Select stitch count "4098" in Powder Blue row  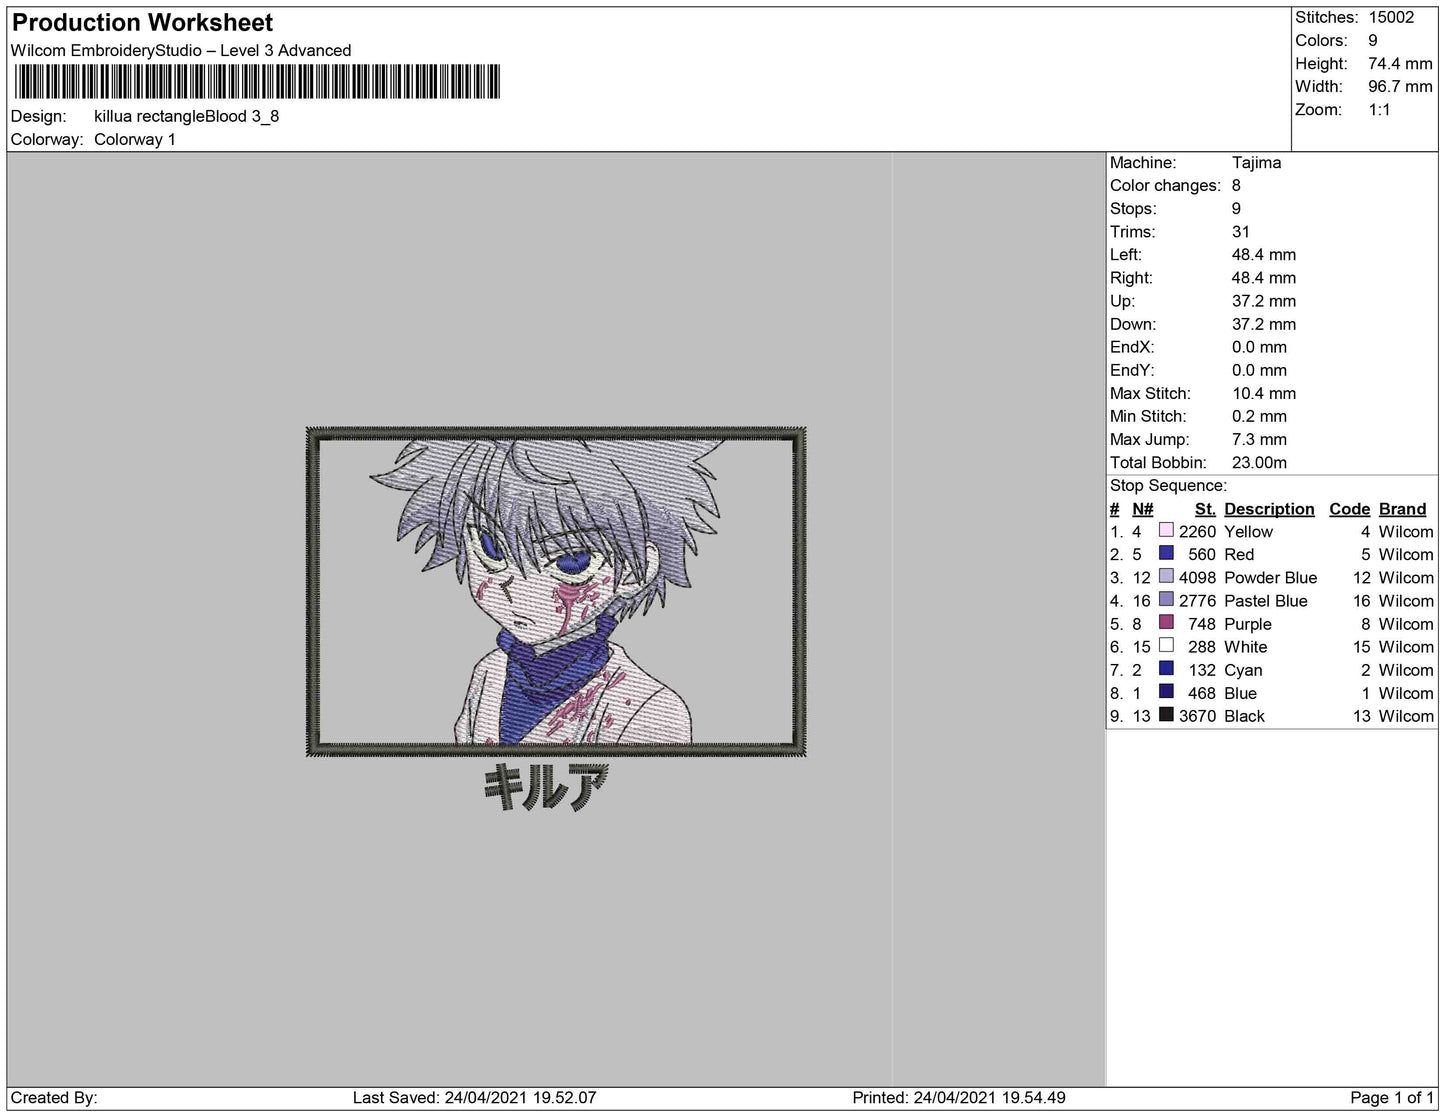(1197, 577)
